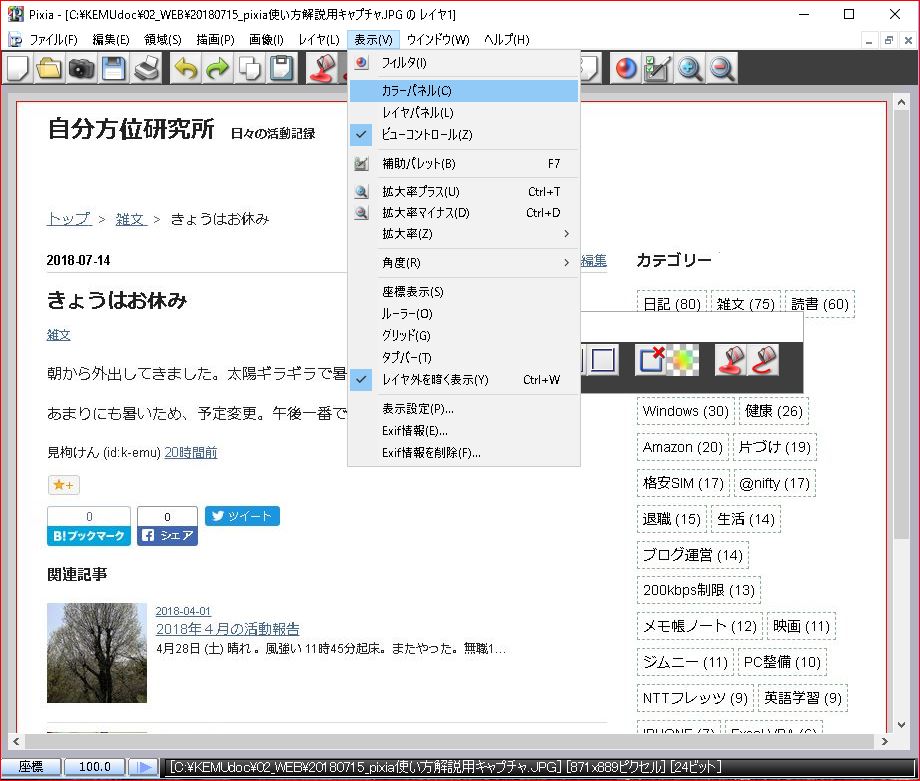Screen dimensions: 920x781
Task: Open the helper palette checklist icon
Action: [658, 68]
